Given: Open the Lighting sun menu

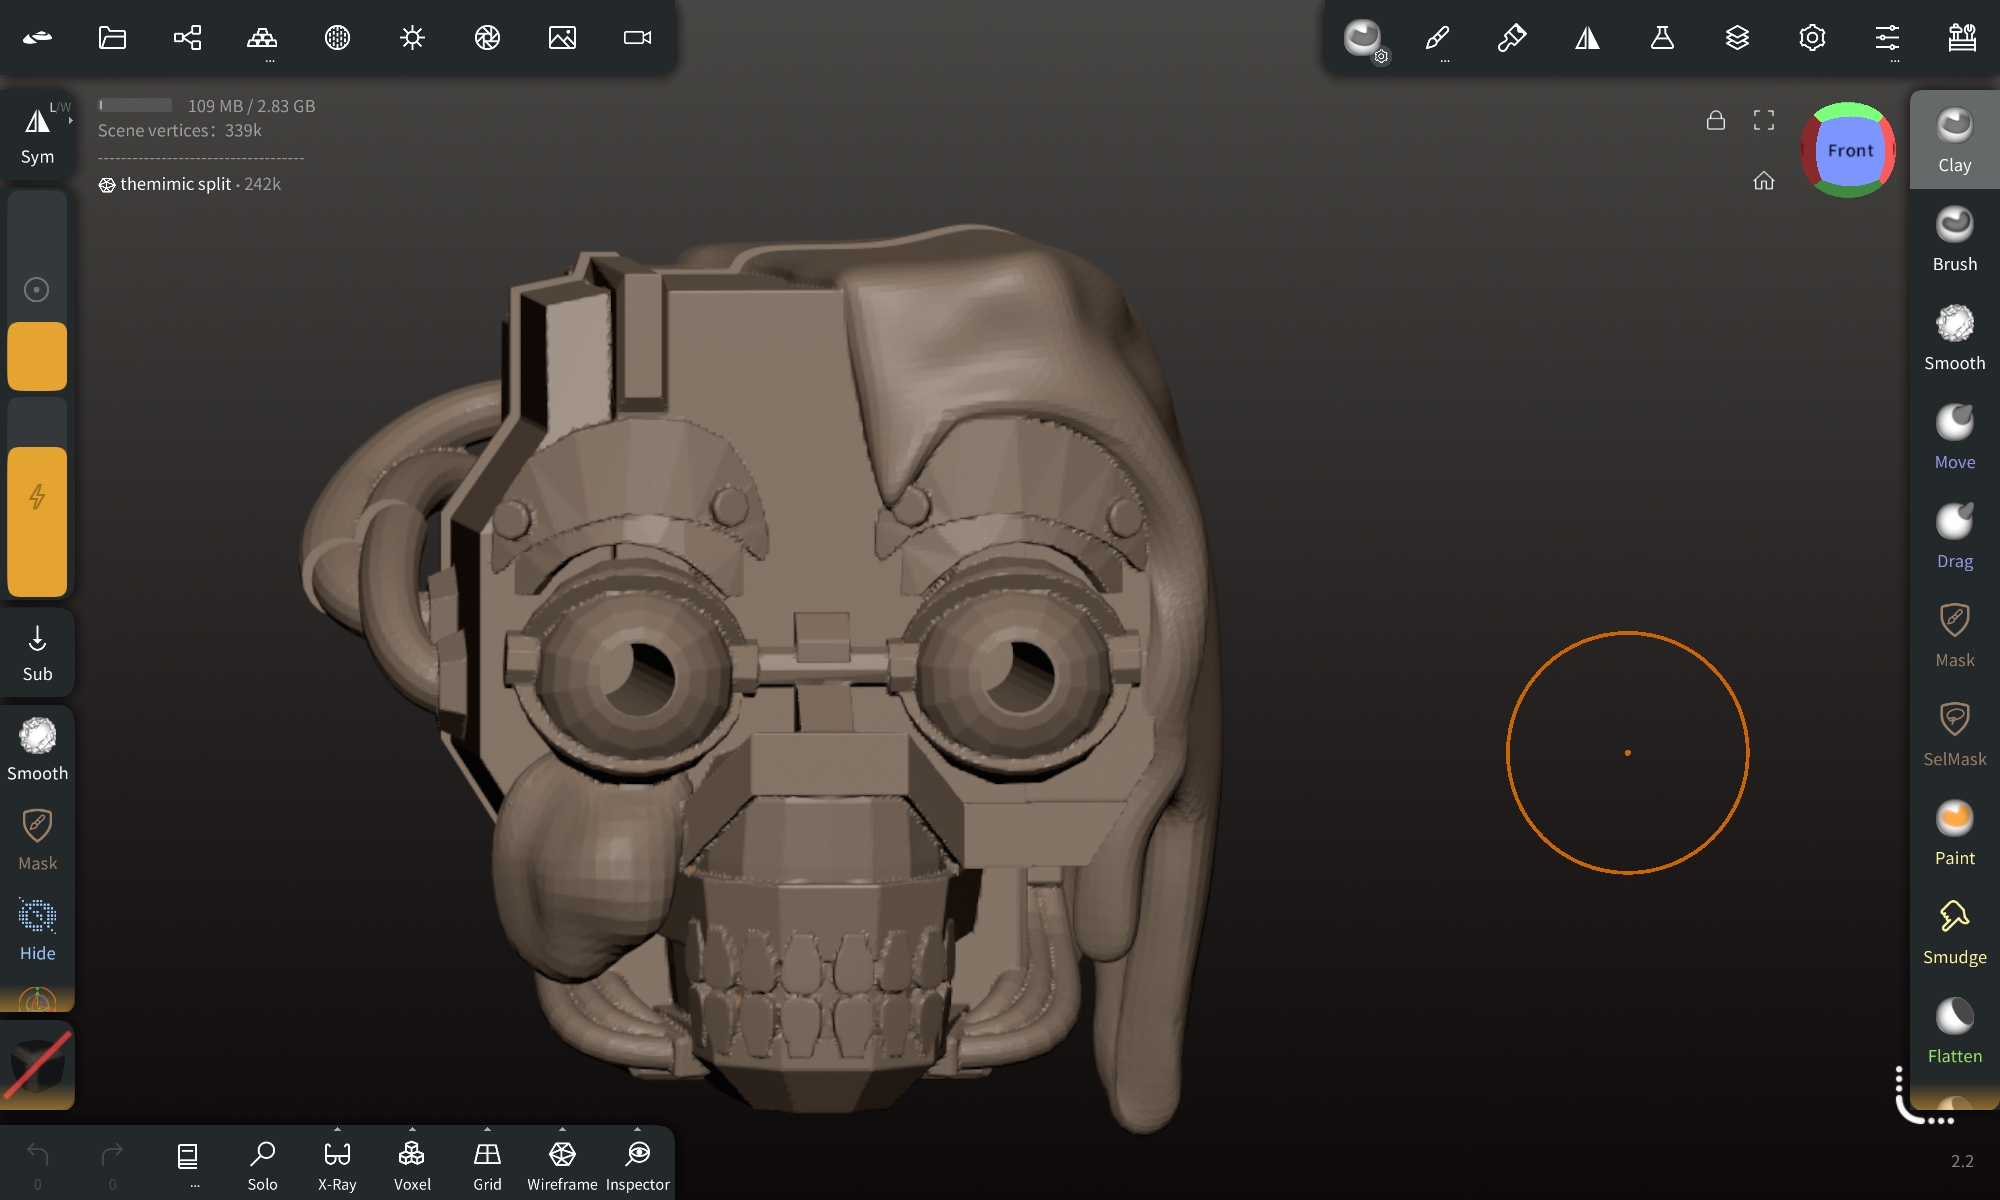Looking at the screenshot, I should point(412,38).
